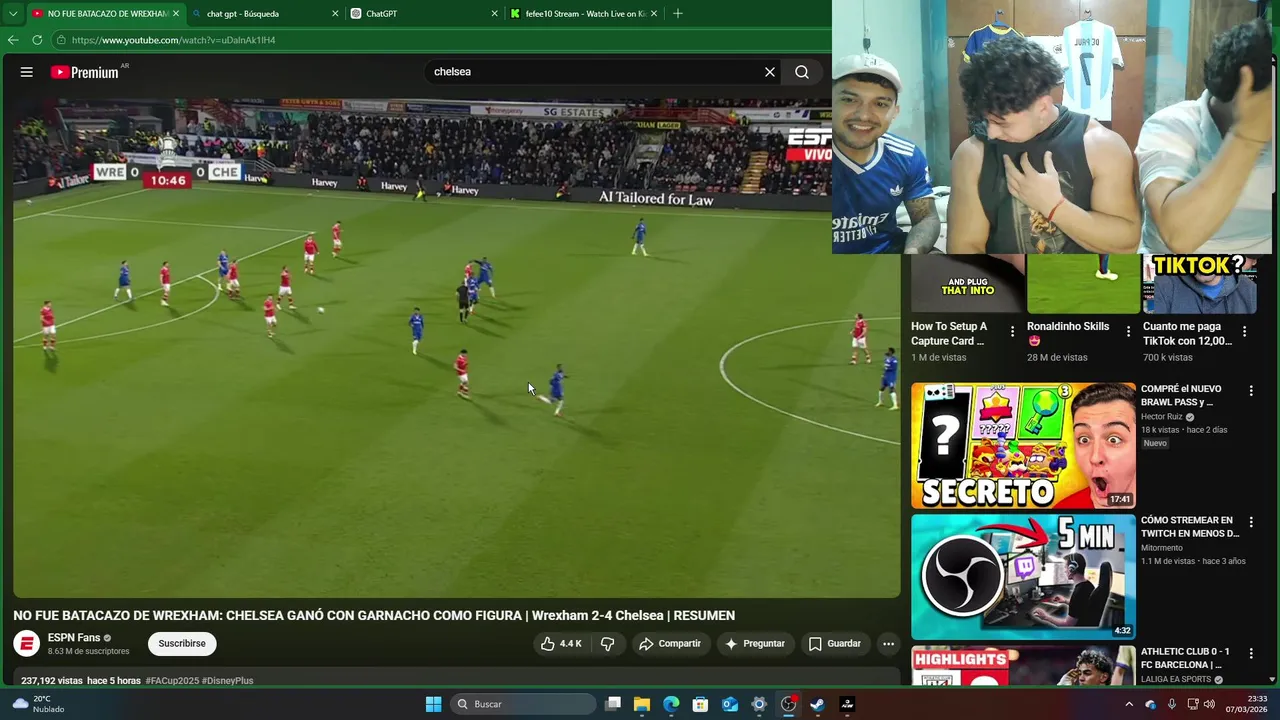Open Outlook from the taskbar
This screenshot has height=720, width=1280.
point(730,704)
